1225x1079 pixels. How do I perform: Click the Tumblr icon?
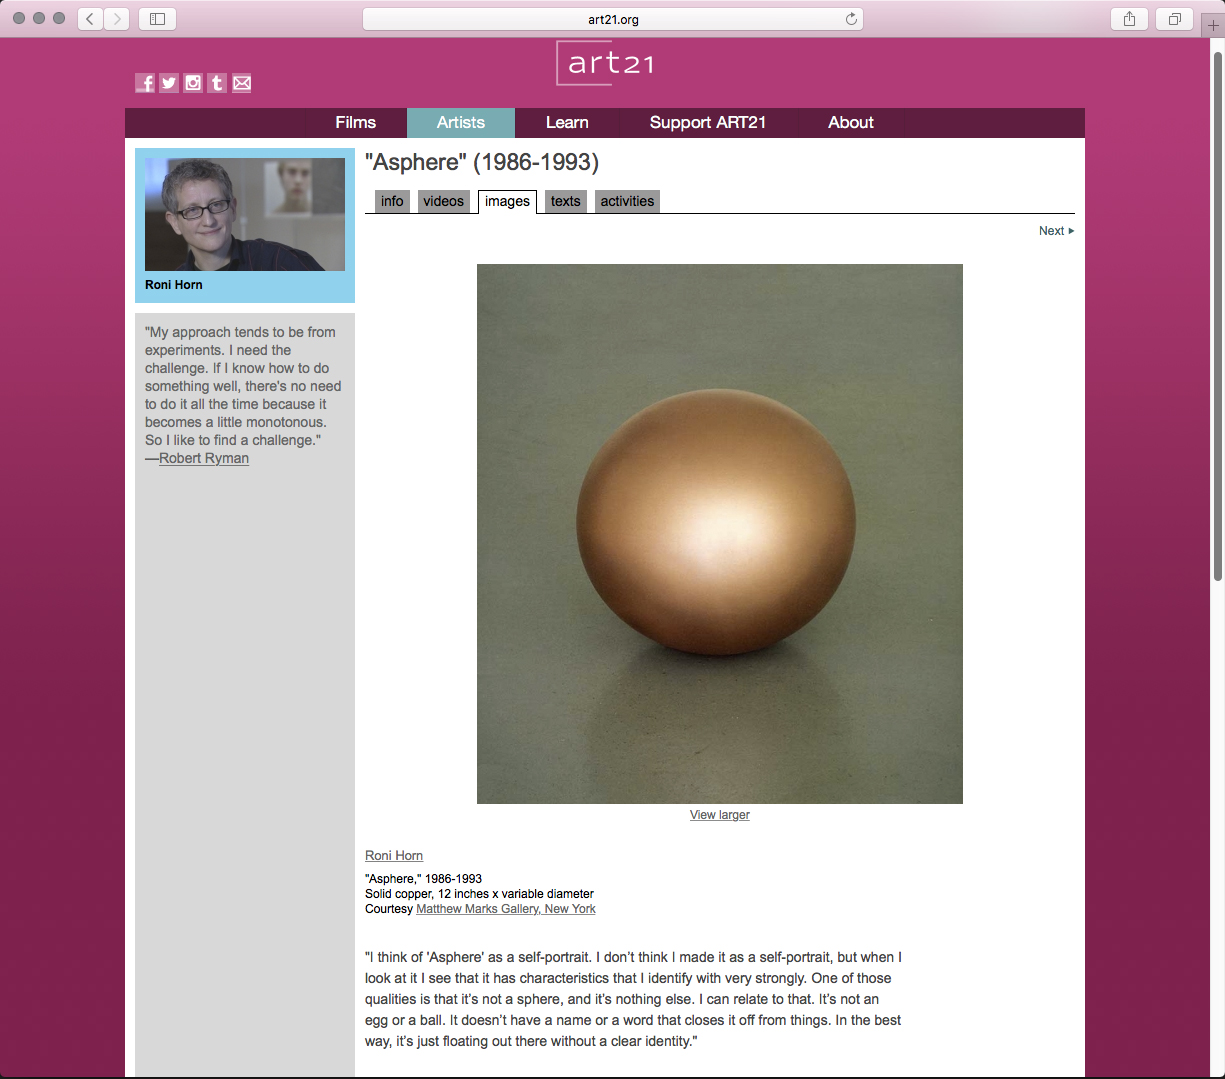click(217, 83)
